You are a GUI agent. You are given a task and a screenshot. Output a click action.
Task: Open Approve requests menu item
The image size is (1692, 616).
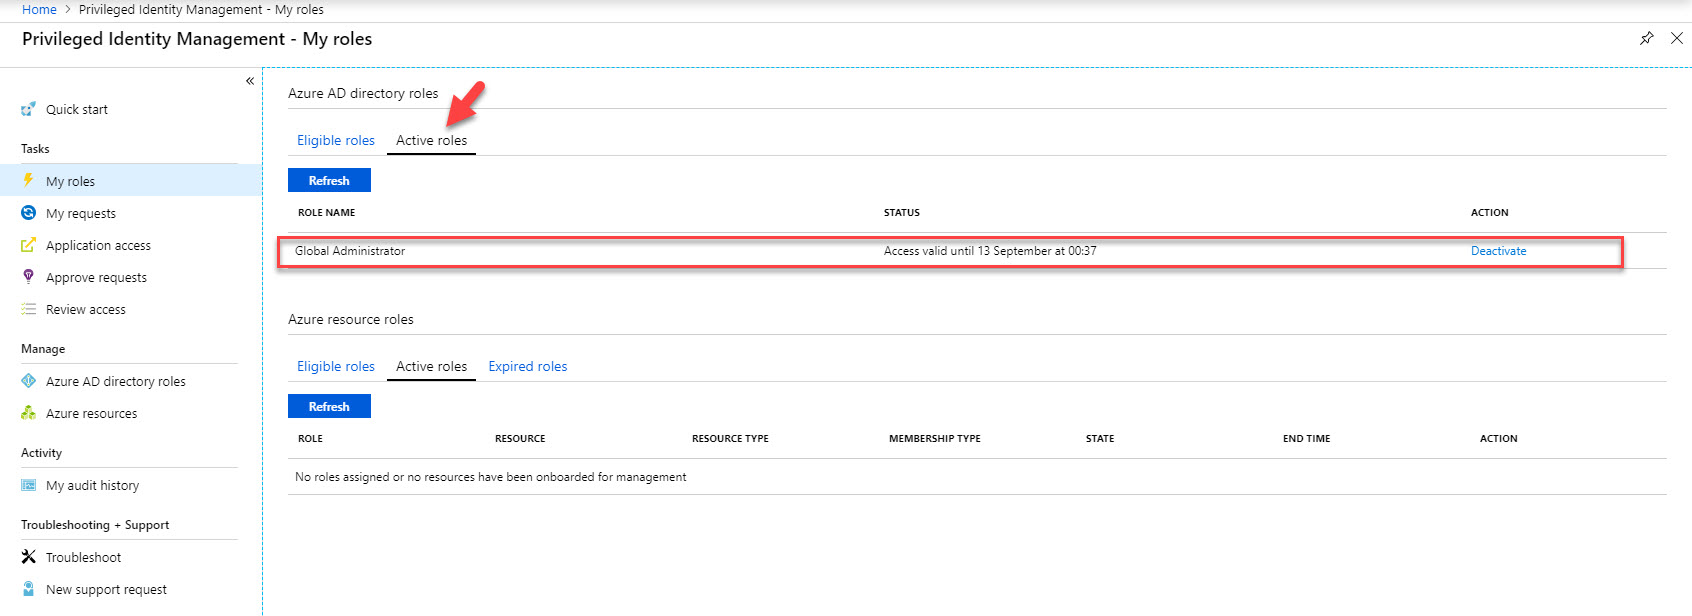tap(96, 277)
